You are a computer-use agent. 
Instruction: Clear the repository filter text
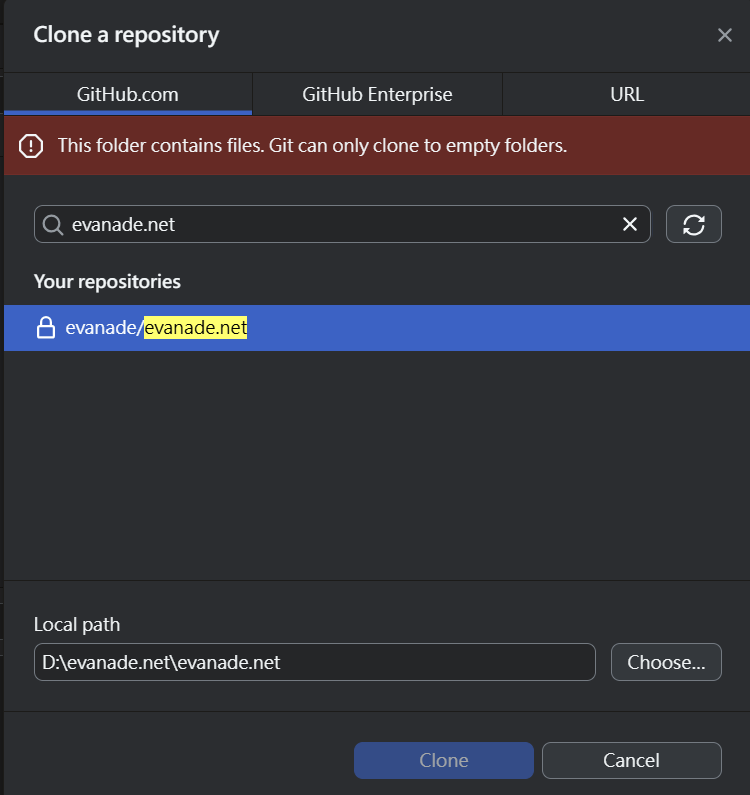630,224
